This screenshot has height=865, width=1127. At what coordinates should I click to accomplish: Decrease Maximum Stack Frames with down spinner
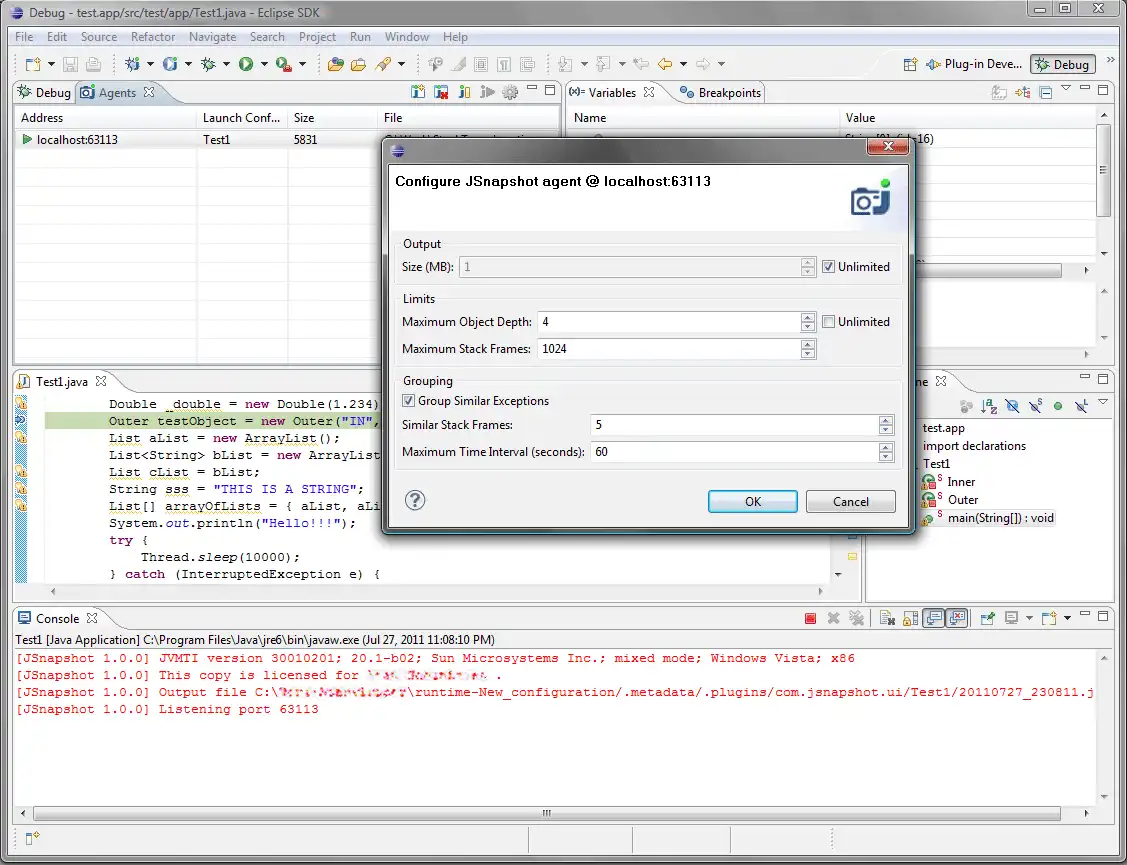(808, 353)
